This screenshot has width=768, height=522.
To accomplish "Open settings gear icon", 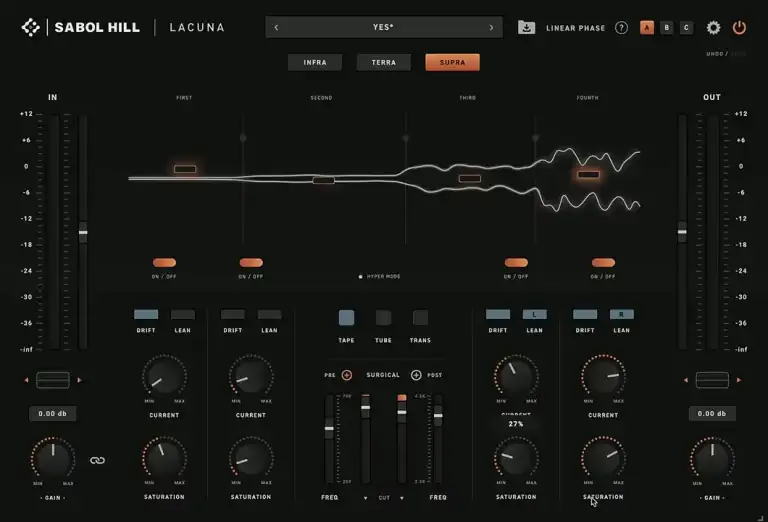I will pos(713,27).
